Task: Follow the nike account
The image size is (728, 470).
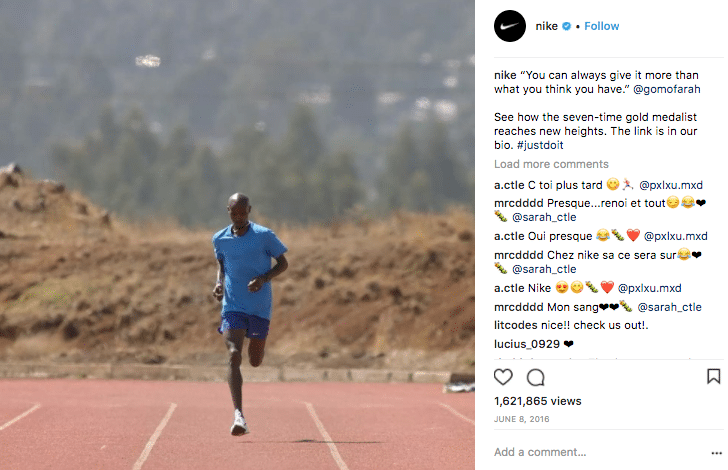Action: pos(602,26)
